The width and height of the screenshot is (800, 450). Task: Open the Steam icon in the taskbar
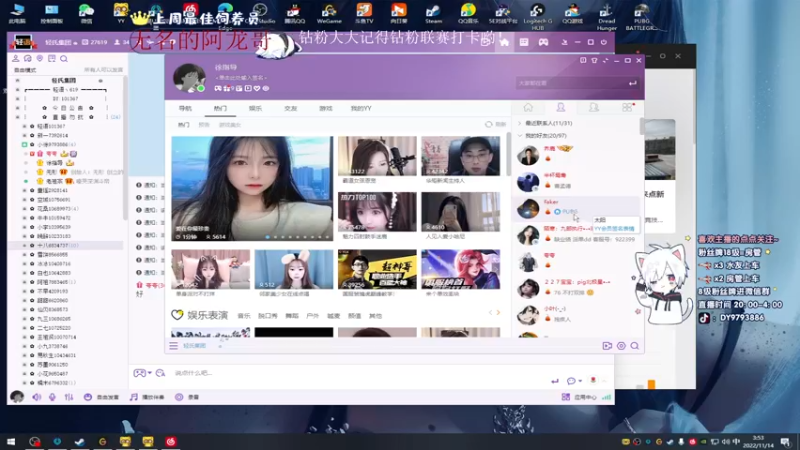(80, 441)
